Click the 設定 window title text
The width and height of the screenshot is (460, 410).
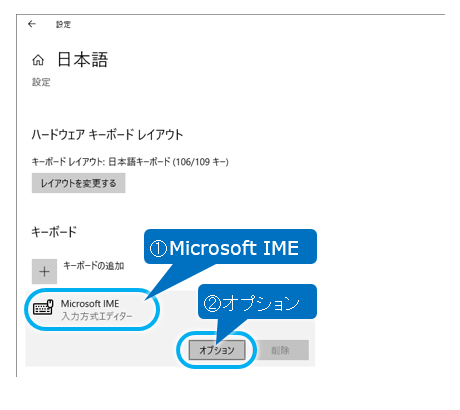click(x=63, y=24)
